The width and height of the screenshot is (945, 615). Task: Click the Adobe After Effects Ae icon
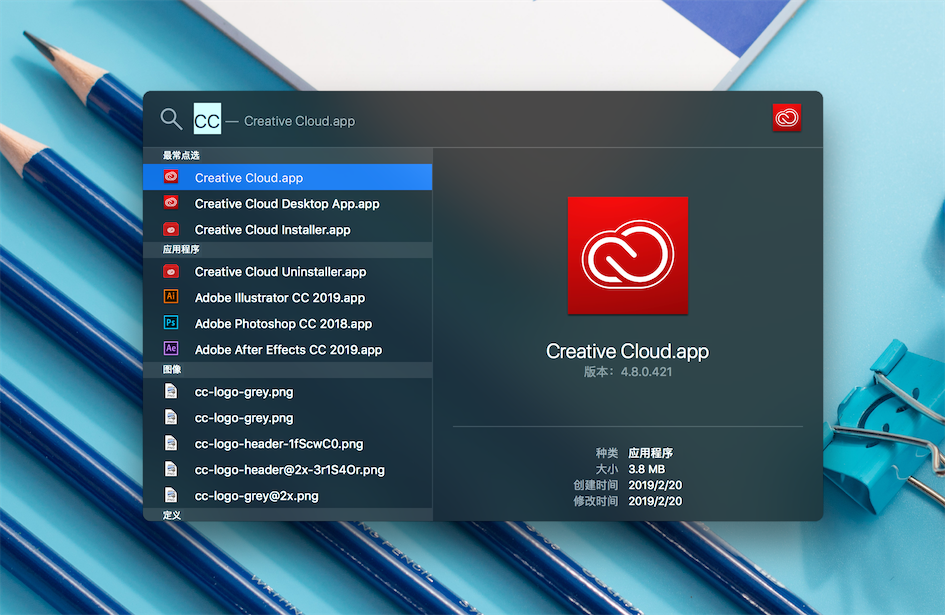click(x=171, y=348)
